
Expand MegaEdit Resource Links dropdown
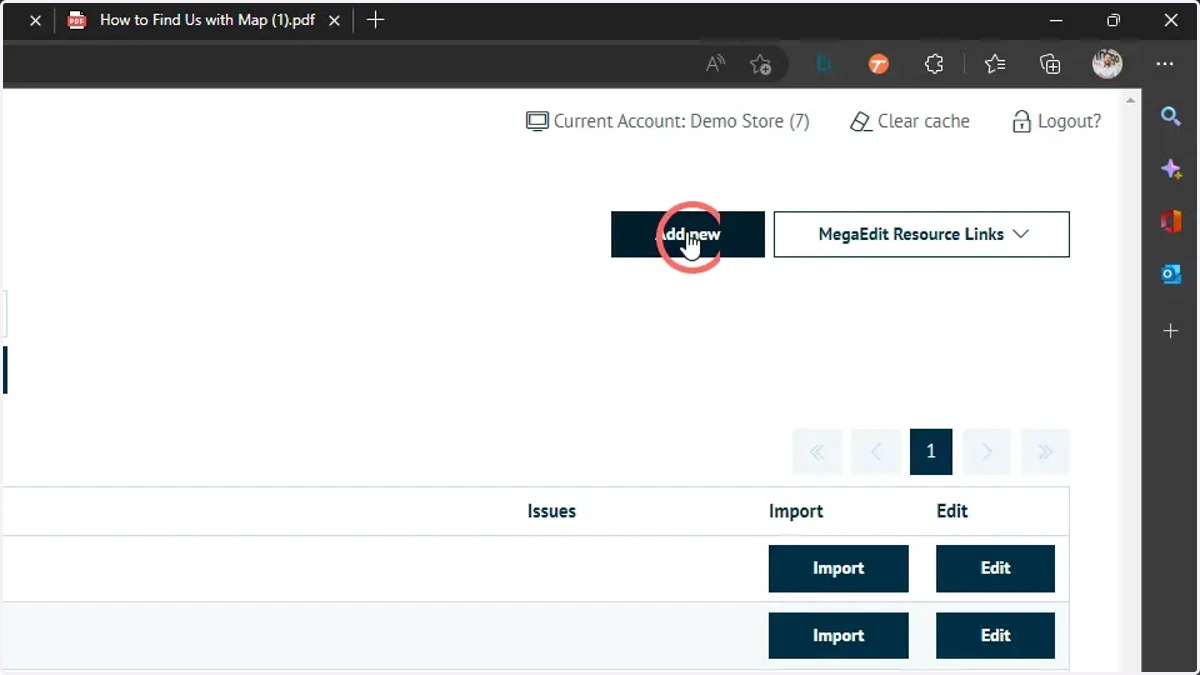(x=922, y=234)
